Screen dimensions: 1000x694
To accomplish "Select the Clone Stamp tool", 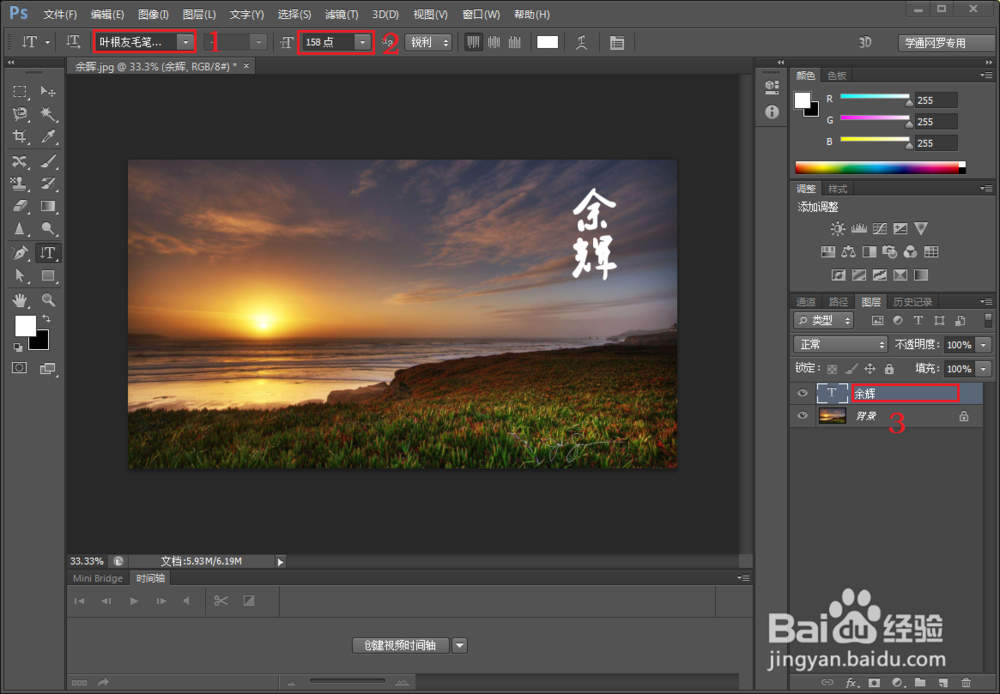I will coord(20,184).
